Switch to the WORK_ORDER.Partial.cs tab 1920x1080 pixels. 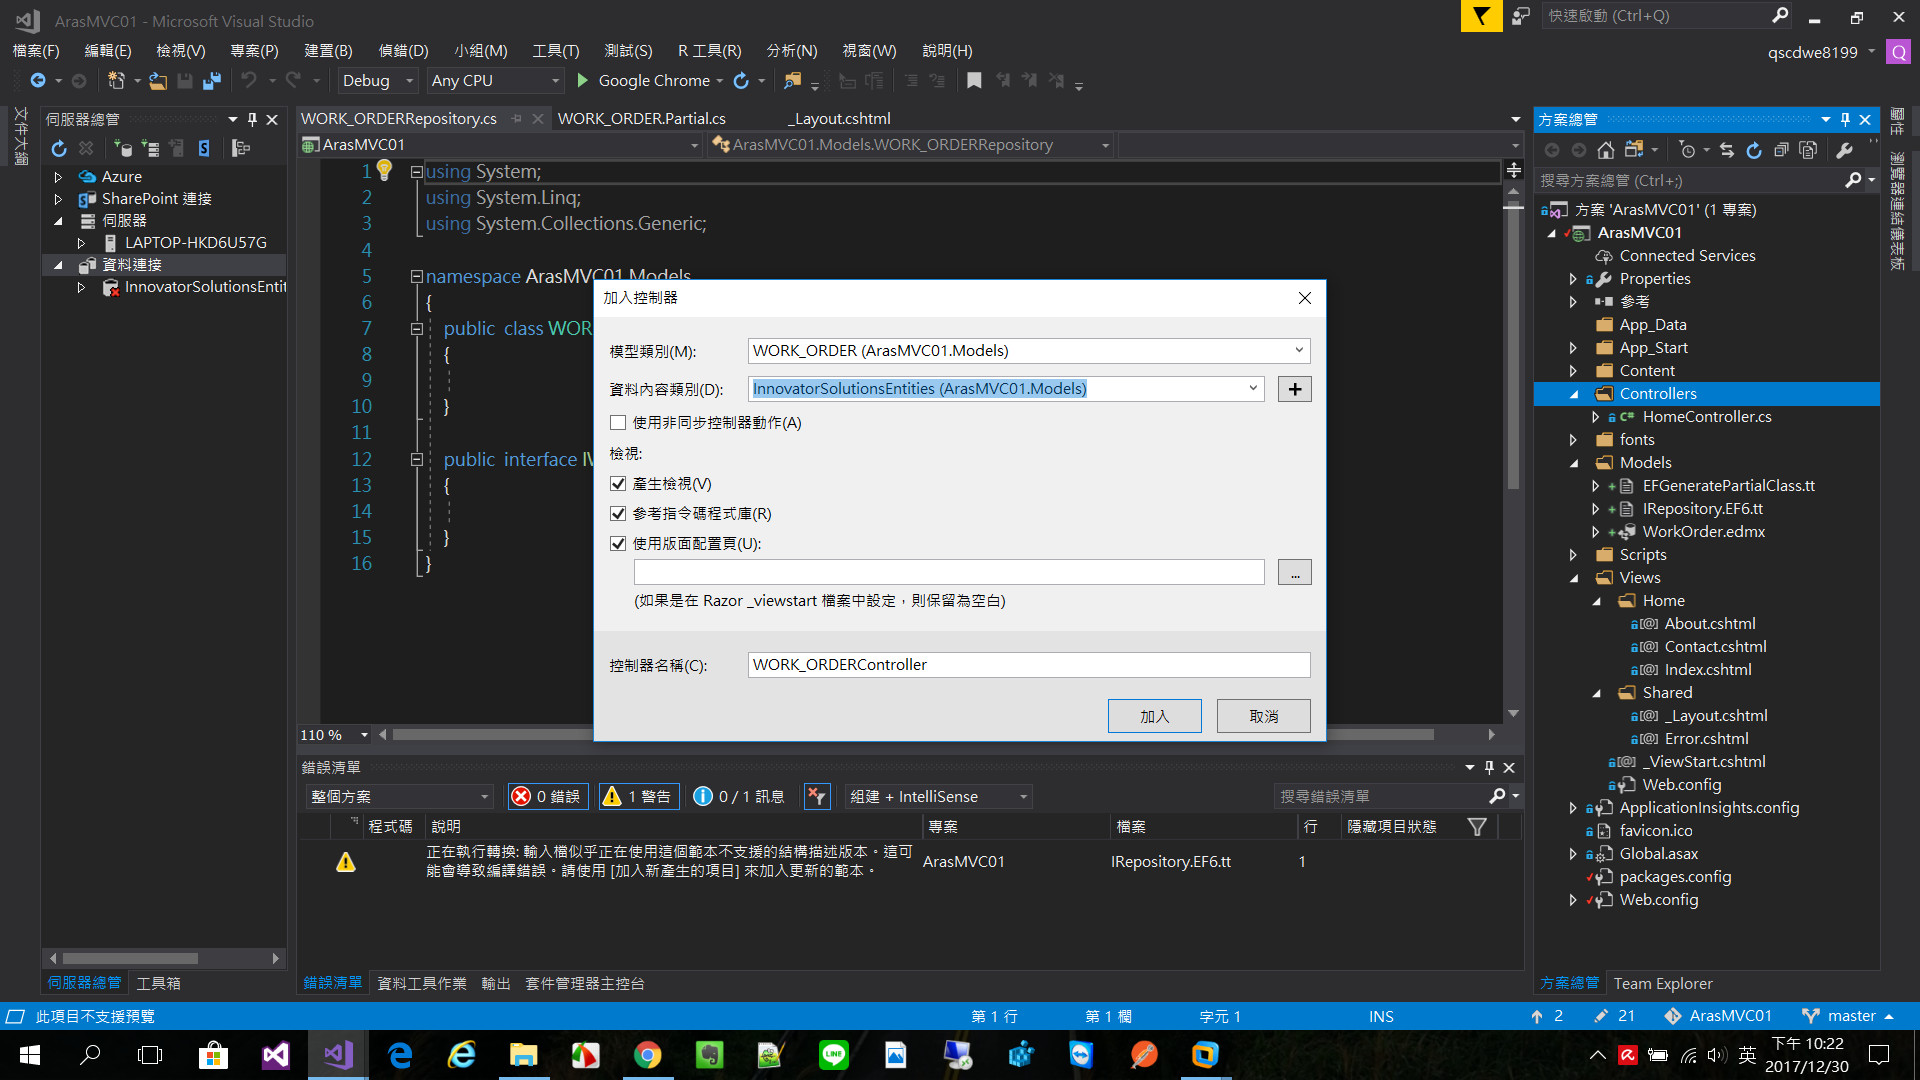pos(641,118)
